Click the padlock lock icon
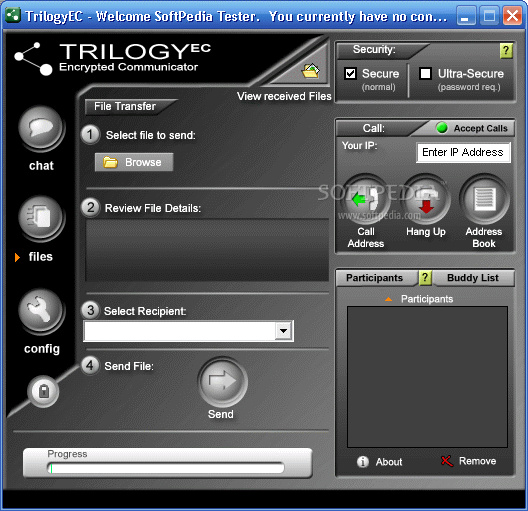Screen dimensions: 528x511 tap(43, 391)
